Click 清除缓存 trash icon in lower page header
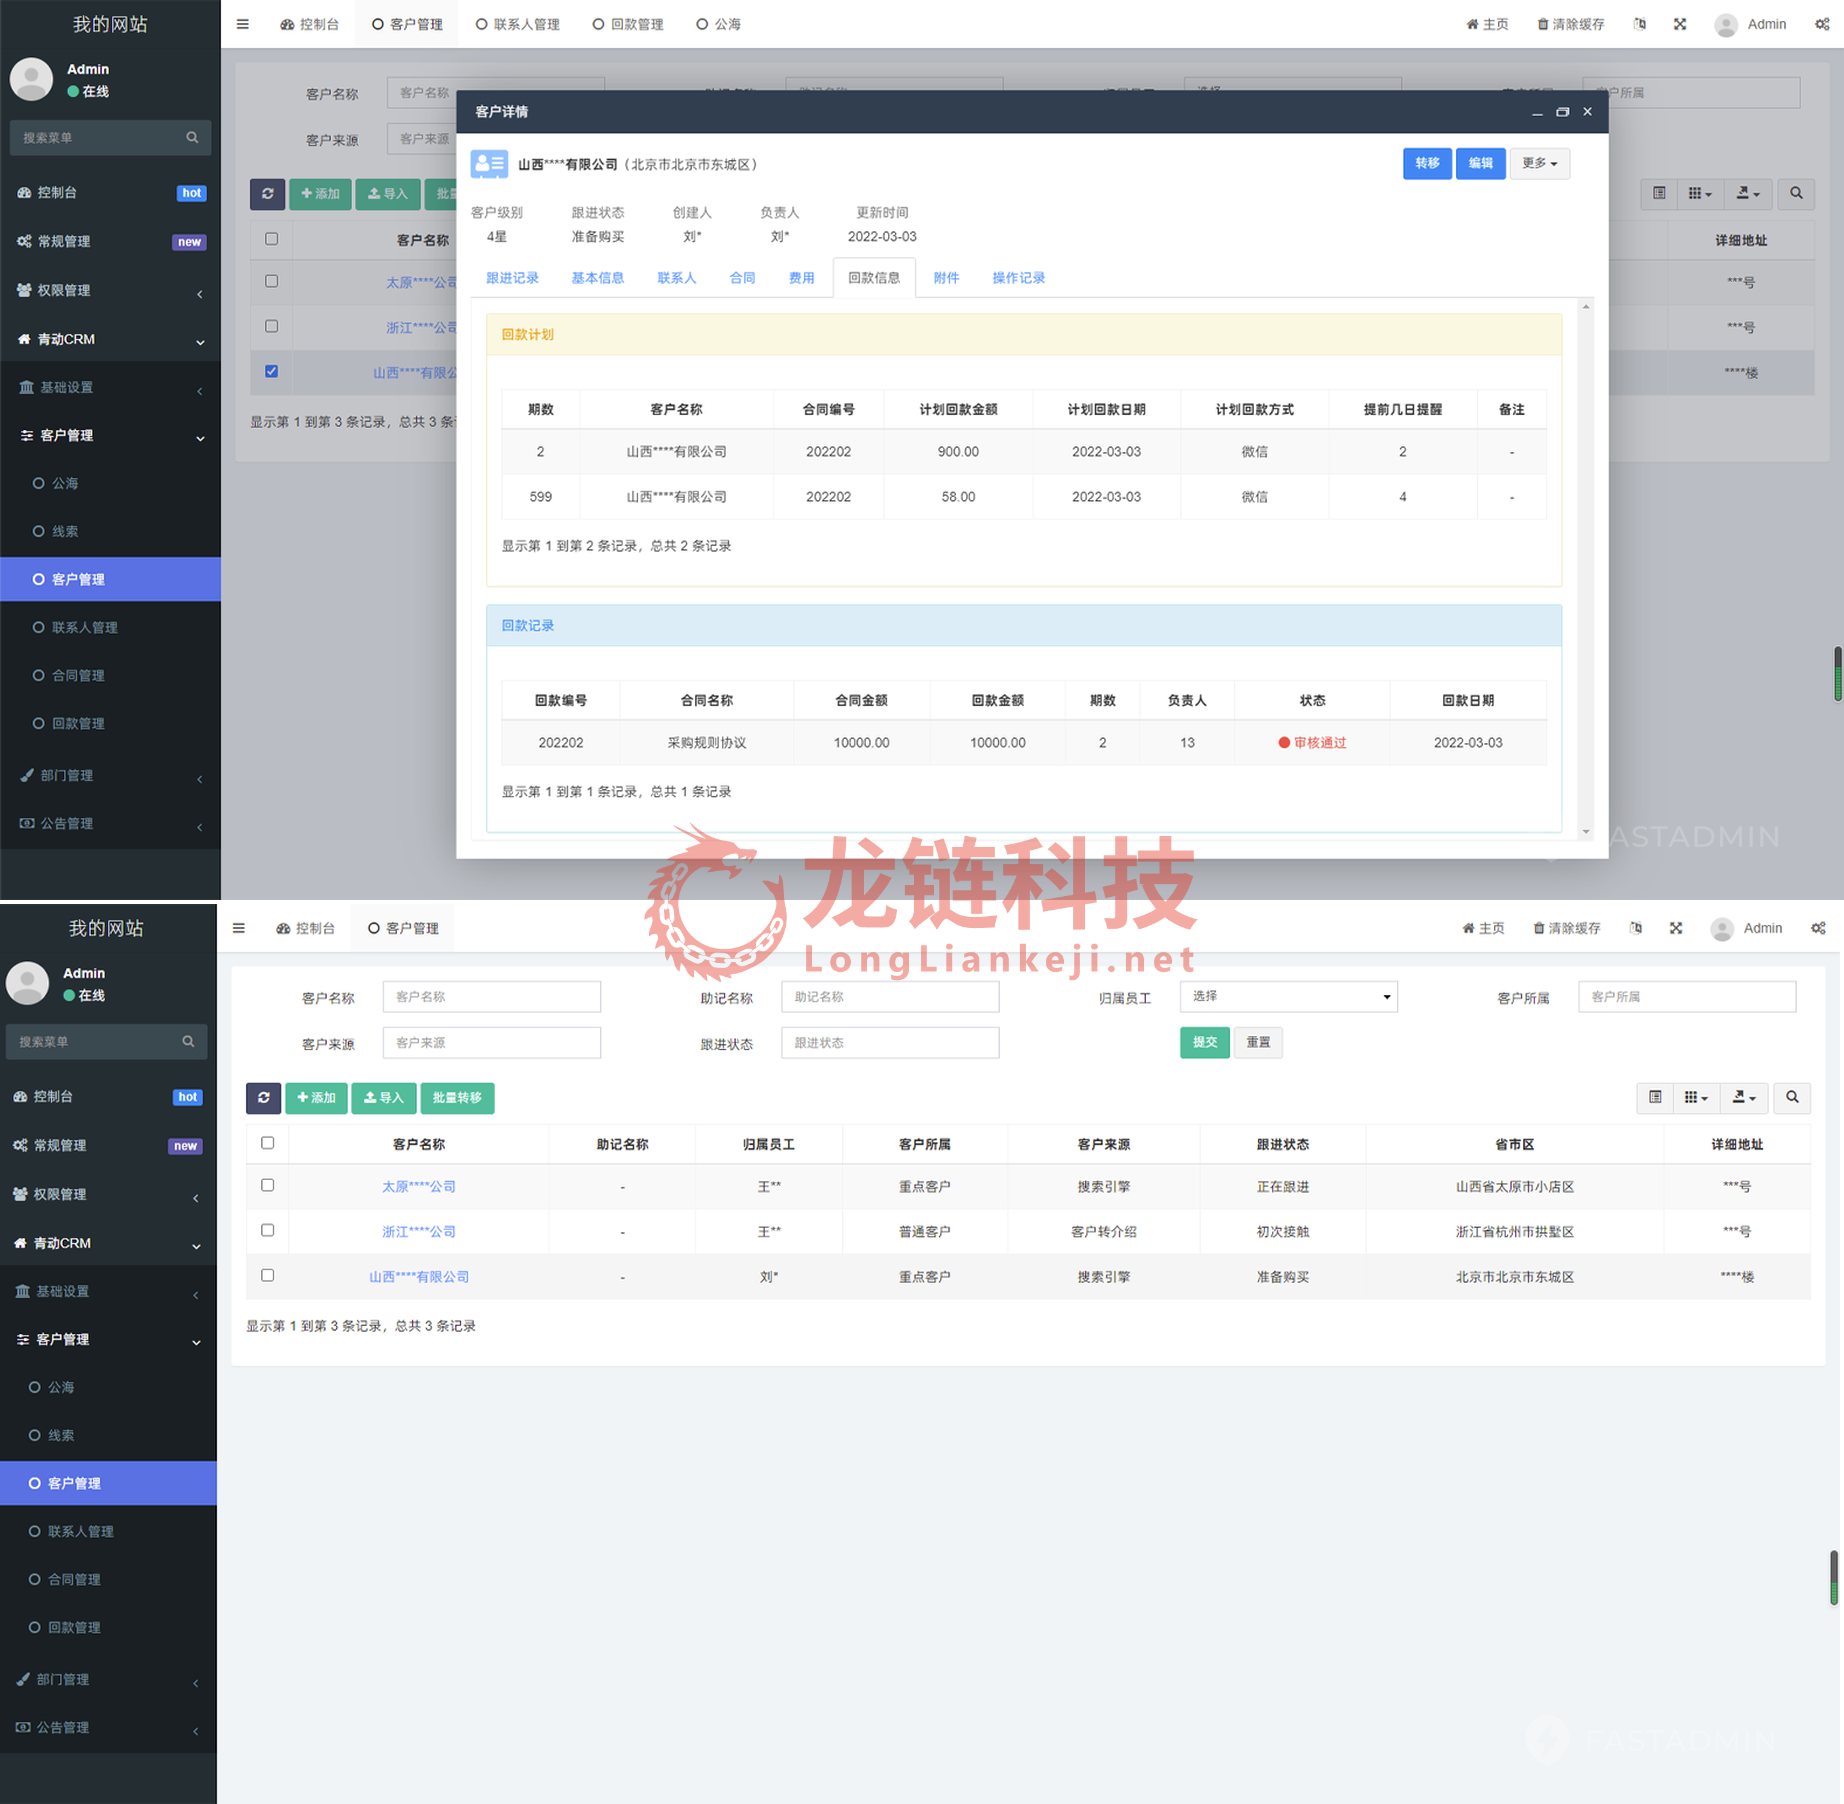 click(x=1539, y=928)
